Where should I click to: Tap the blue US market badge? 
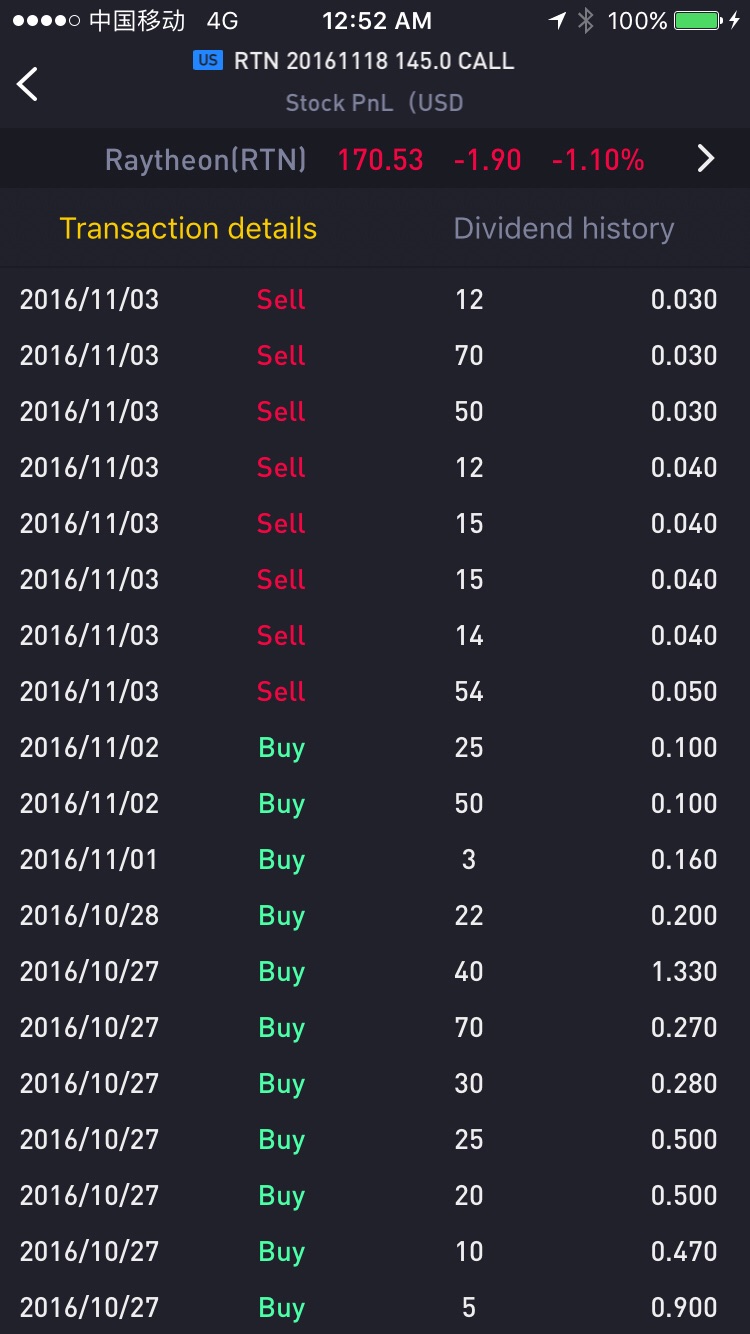(208, 60)
